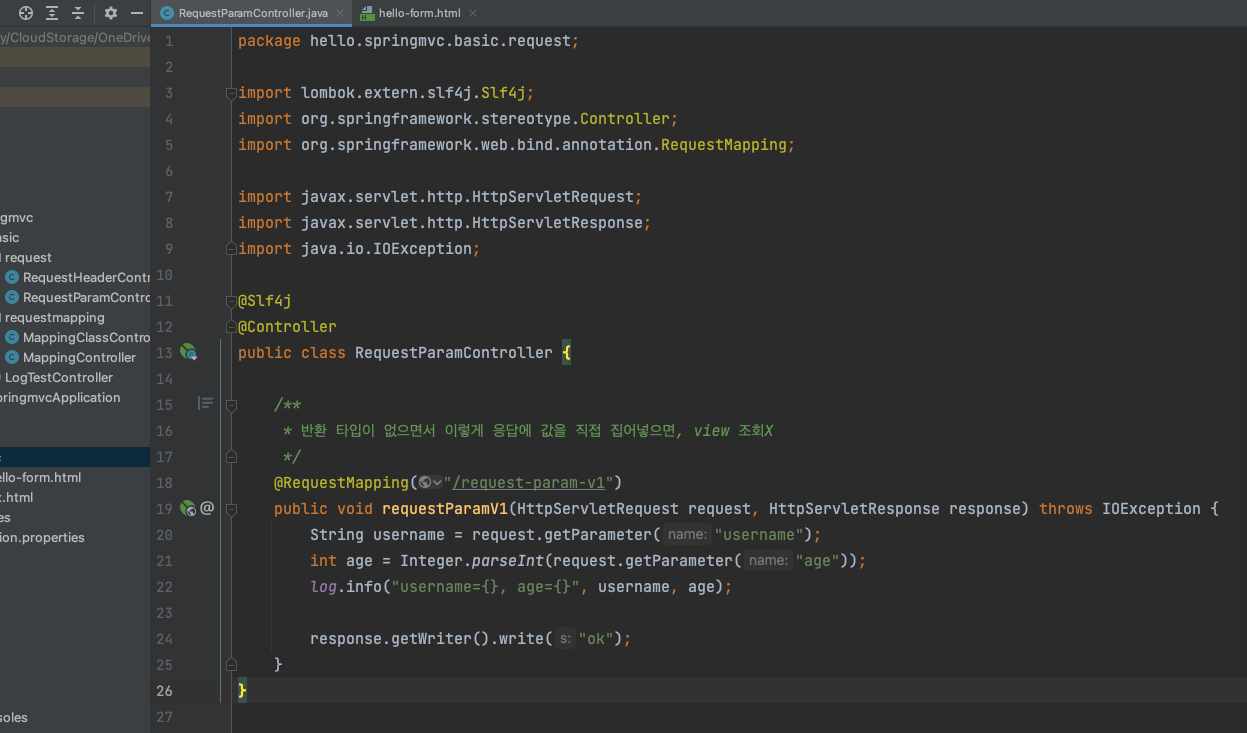Hide the project tool window with minus icon
The image size is (1247, 733).
[x=137, y=13]
